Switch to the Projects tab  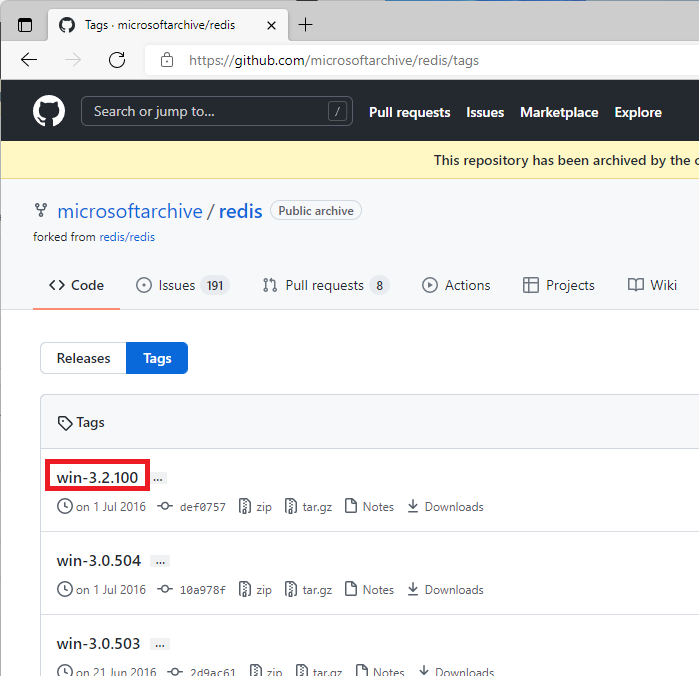coord(559,285)
